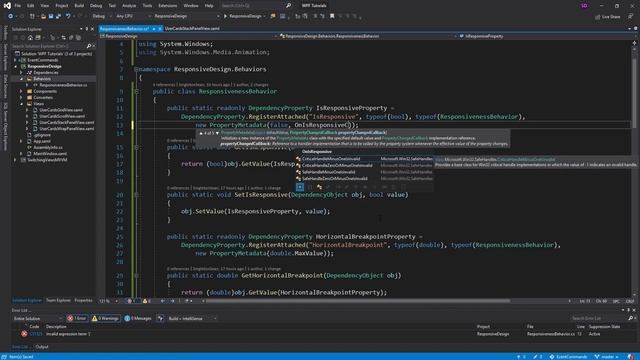Expand the Components folder node

22,91
